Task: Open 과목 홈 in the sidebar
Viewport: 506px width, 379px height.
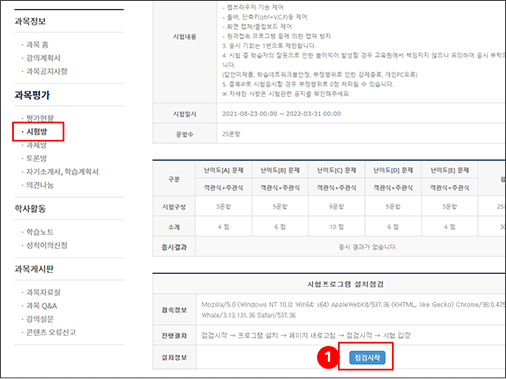Action: tap(37, 44)
